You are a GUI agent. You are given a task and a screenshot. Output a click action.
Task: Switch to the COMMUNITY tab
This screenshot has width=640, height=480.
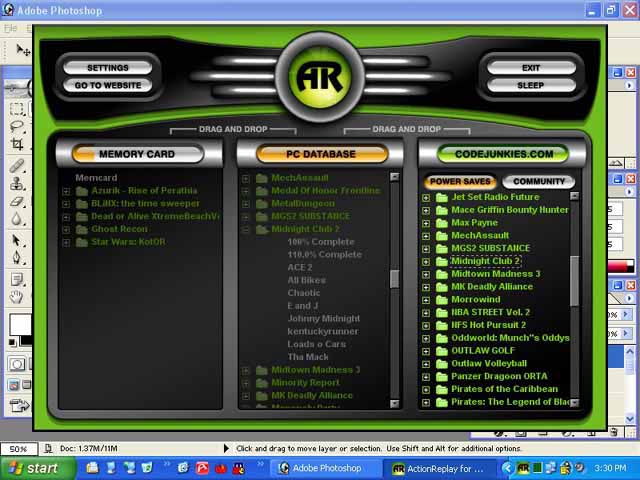coord(539,181)
